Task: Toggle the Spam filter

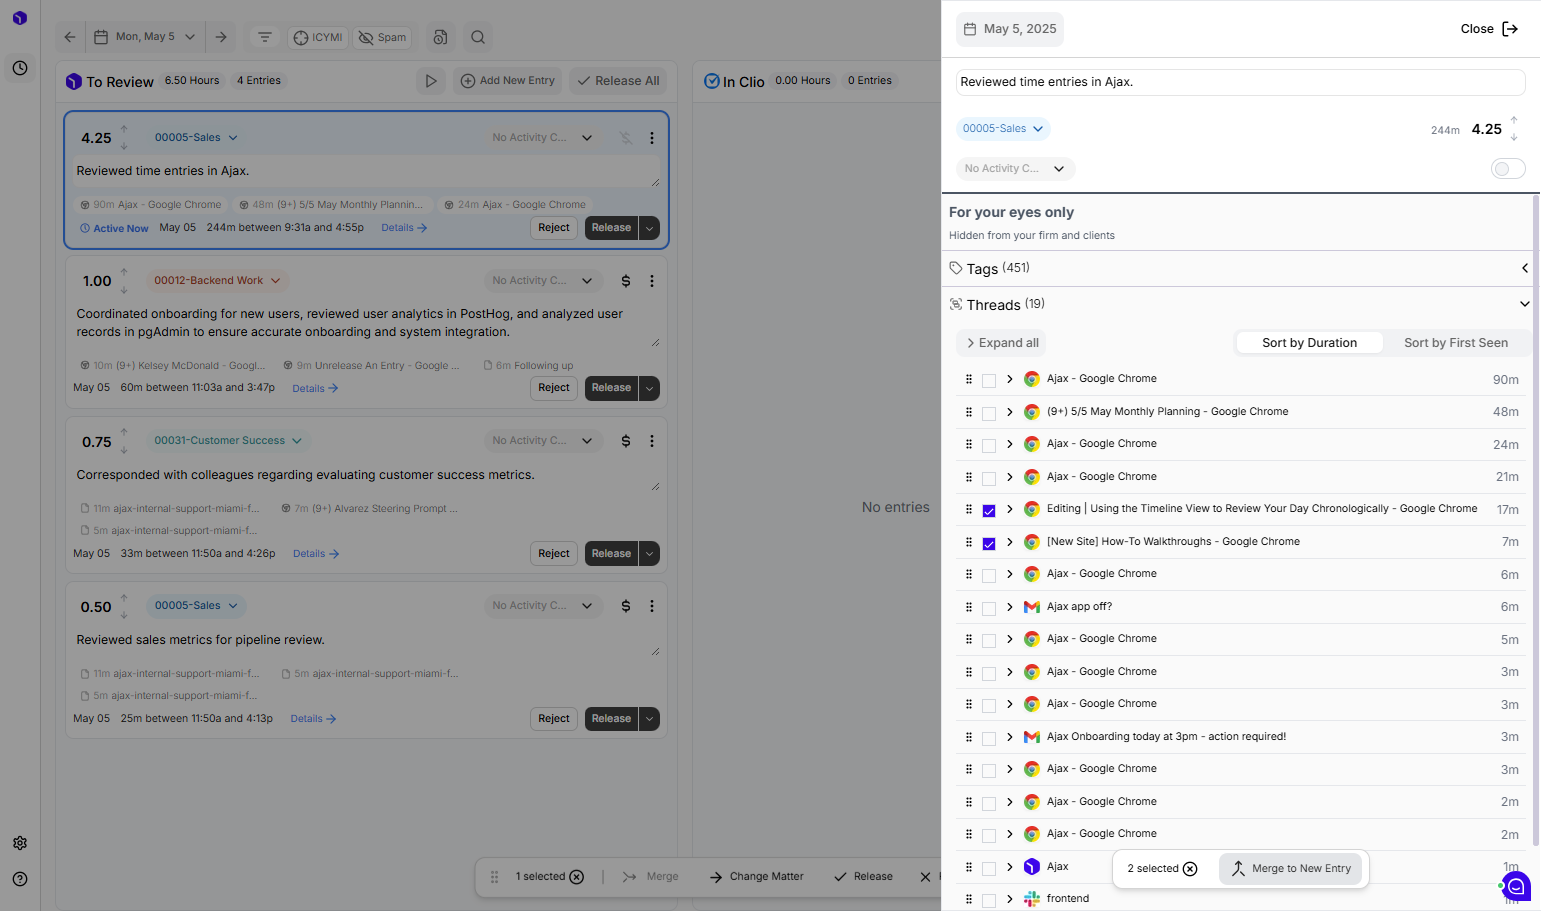Action: click(383, 37)
